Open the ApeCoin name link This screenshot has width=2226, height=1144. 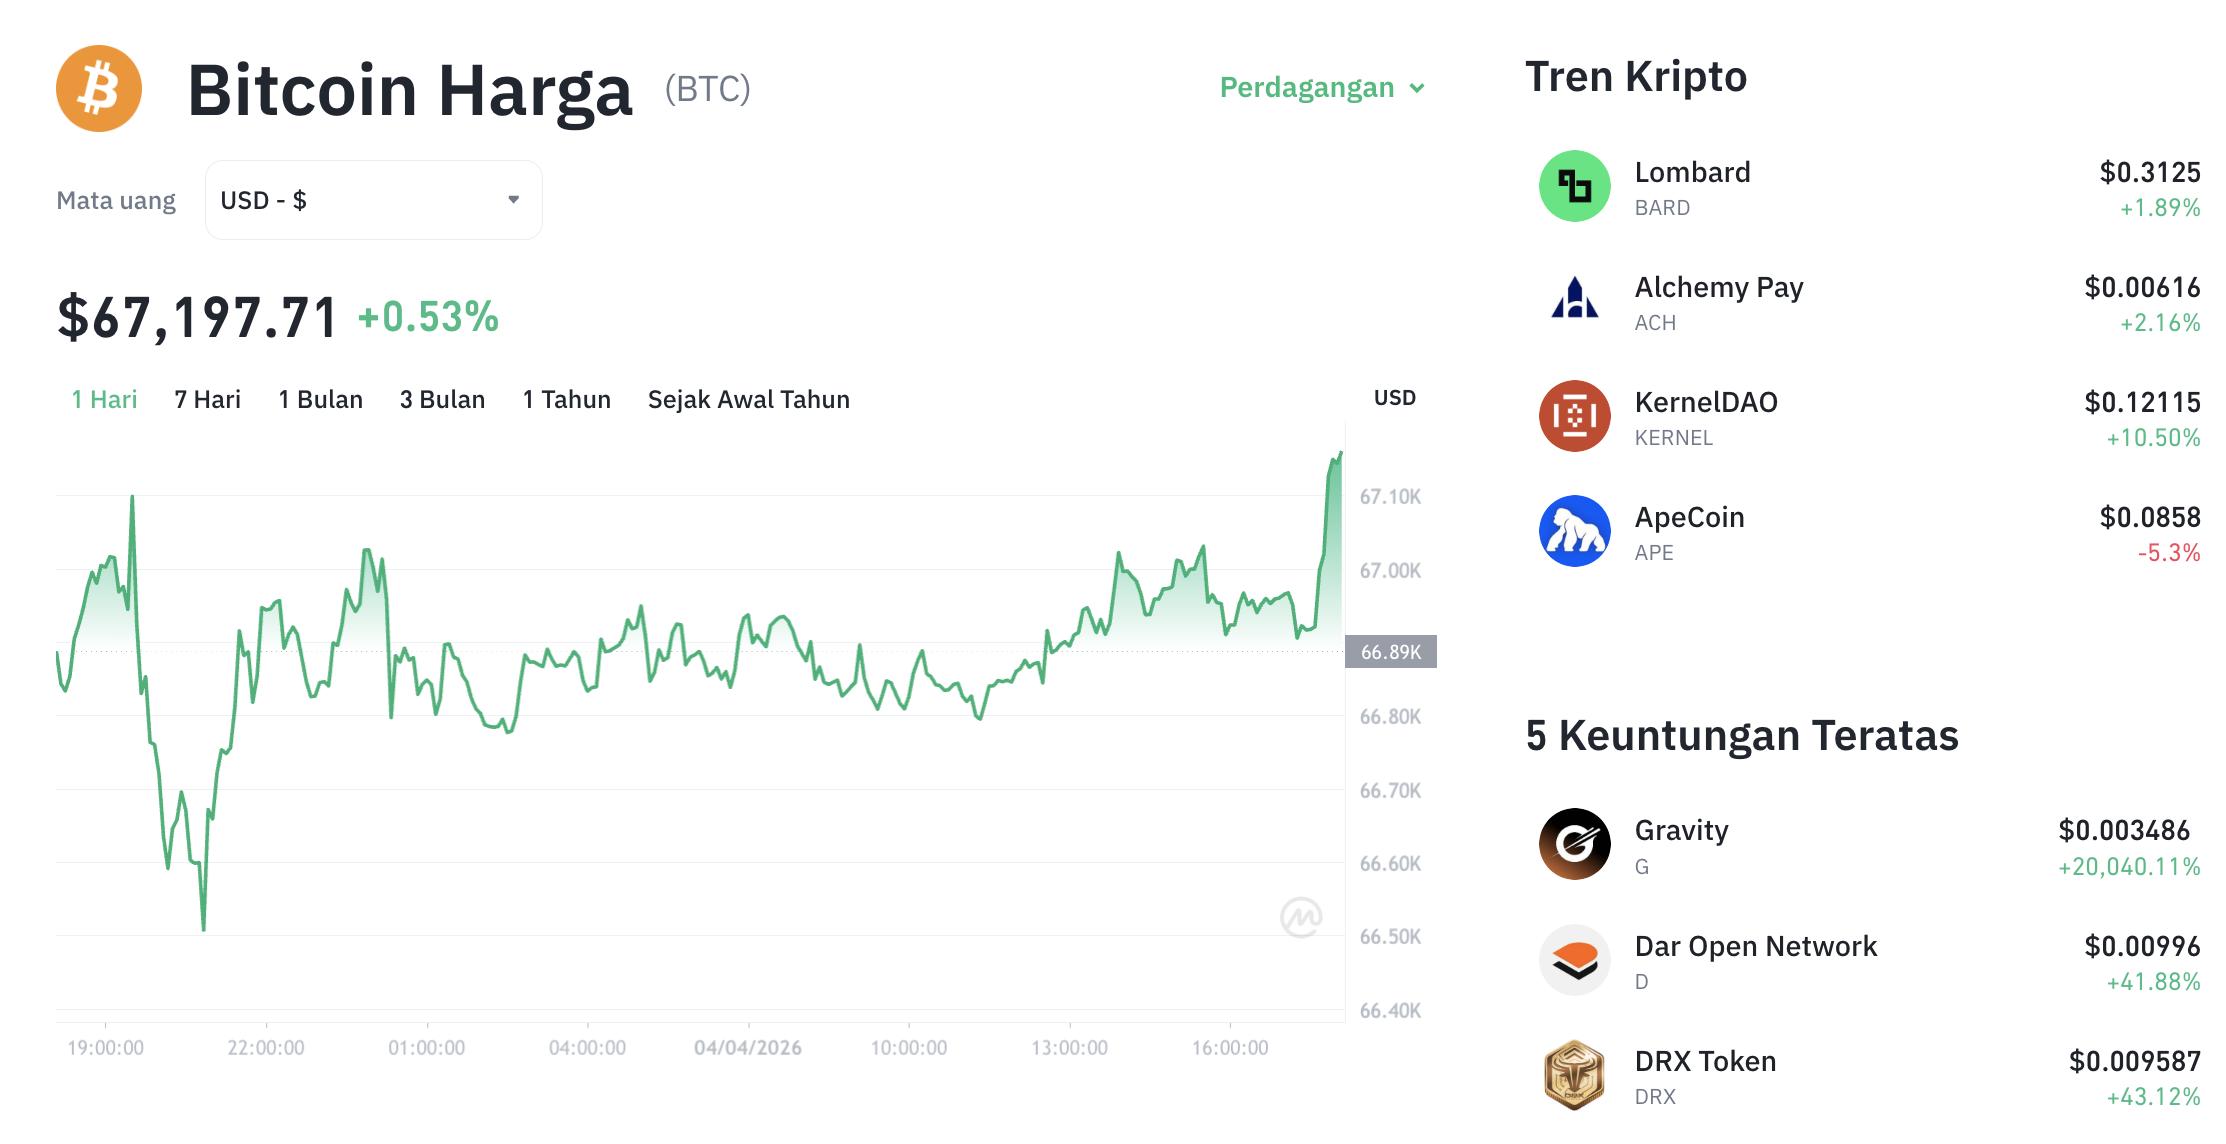(x=1690, y=517)
